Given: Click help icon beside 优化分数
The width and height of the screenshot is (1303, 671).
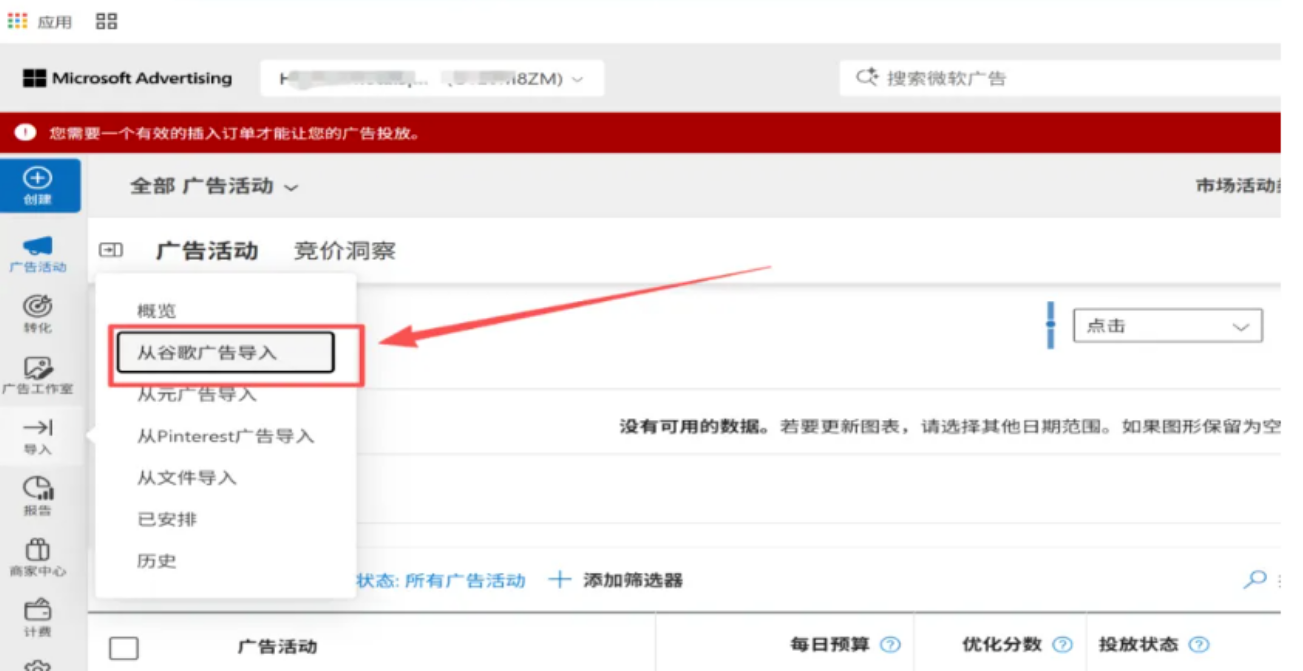Looking at the screenshot, I should (1063, 645).
